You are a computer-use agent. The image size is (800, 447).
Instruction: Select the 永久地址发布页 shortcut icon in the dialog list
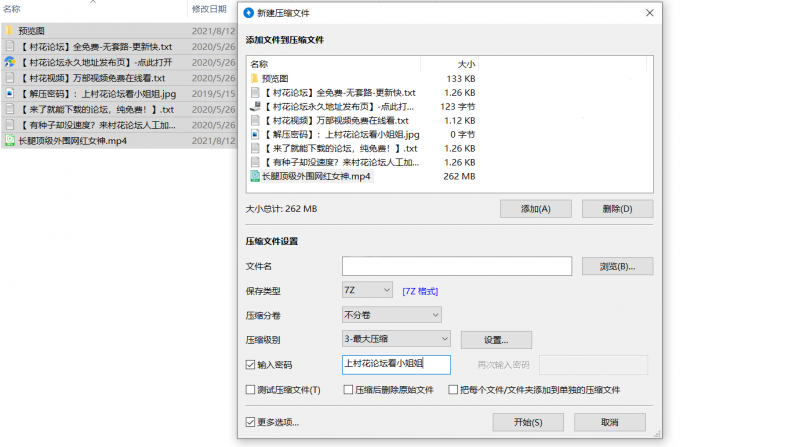click(x=255, y=106)
